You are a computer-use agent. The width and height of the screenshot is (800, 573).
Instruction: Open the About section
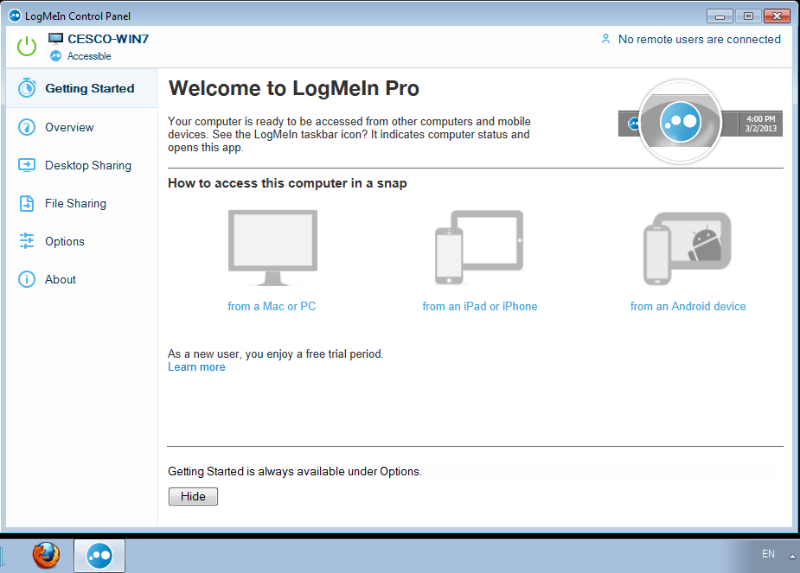82,279
